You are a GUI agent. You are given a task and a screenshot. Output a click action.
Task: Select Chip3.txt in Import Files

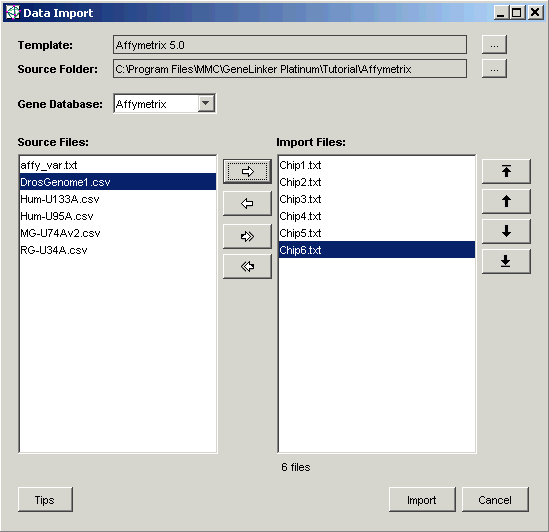click(377, 199)
